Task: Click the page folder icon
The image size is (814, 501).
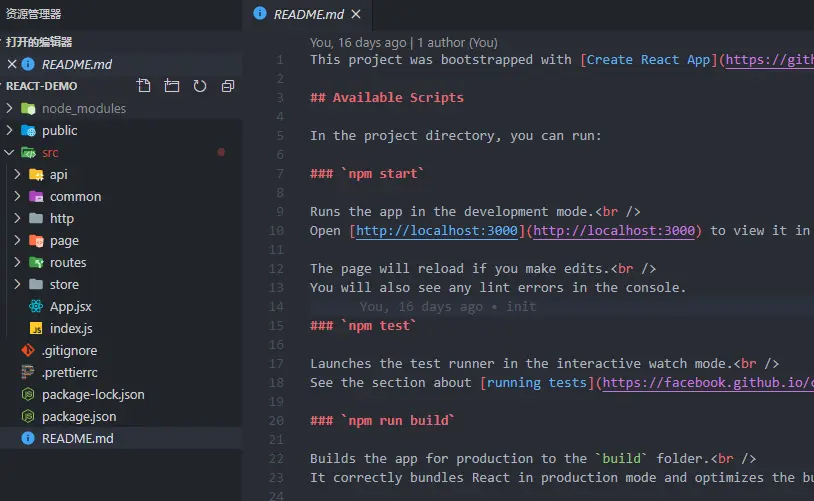Action: click(36, 240)
